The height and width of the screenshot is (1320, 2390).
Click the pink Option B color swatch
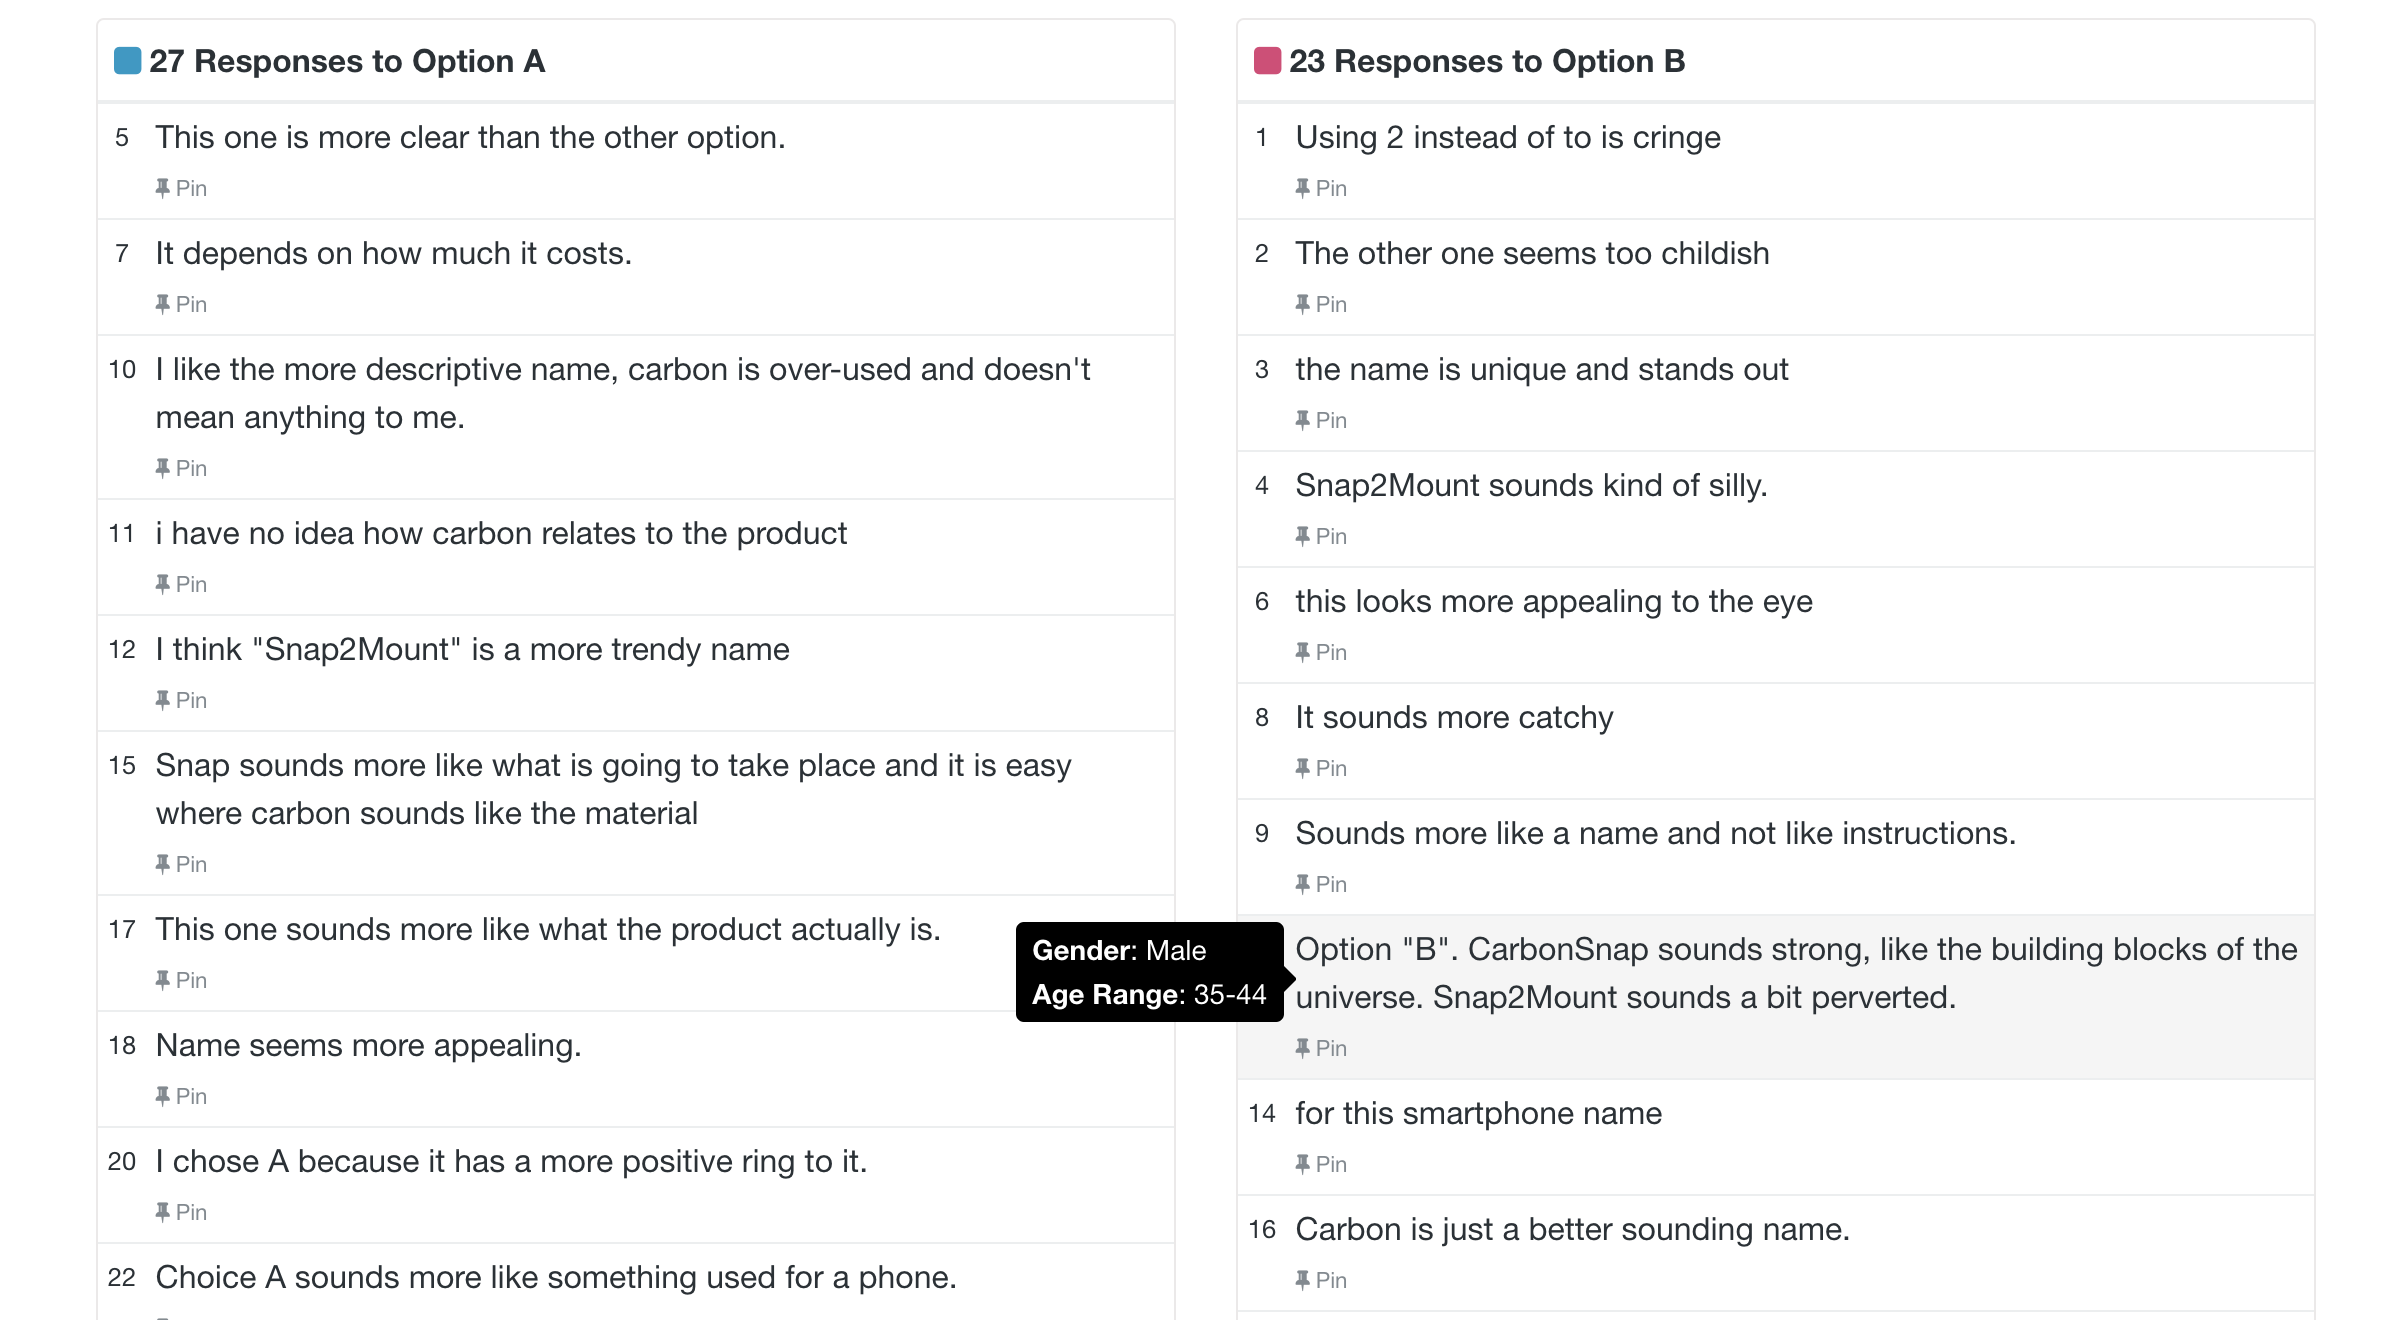[1268, 61]
